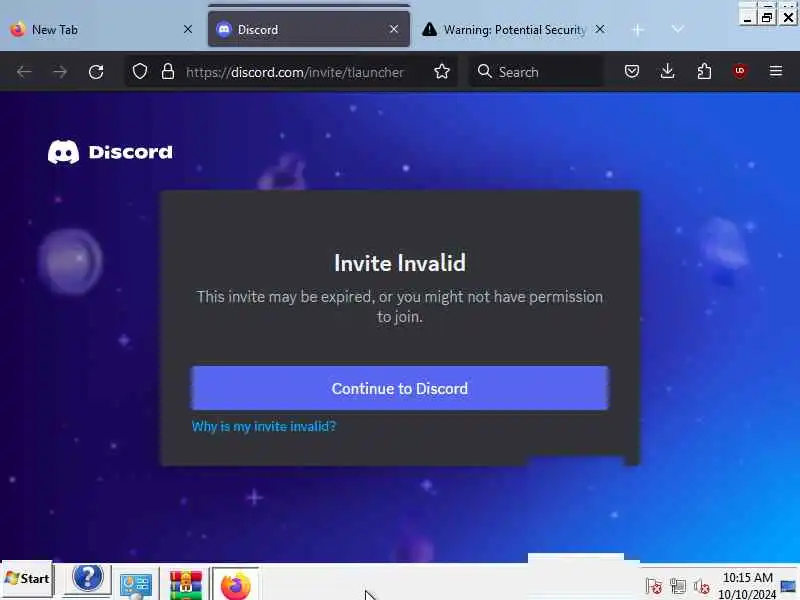The width and height of the screenshot is (800, 600).
Task: Open the Help question mark taskbar icon
Action: tap(87, 579)
